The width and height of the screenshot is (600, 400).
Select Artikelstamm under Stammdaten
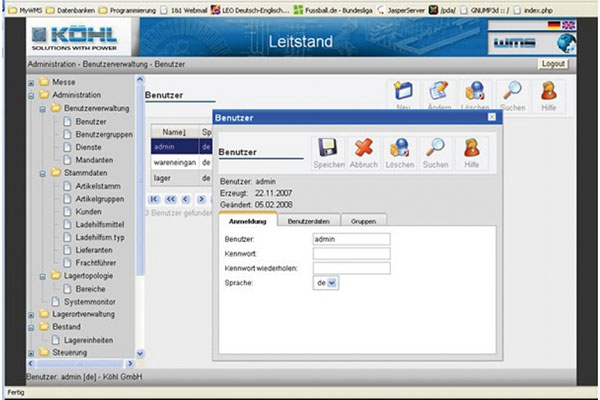point(98,185)
